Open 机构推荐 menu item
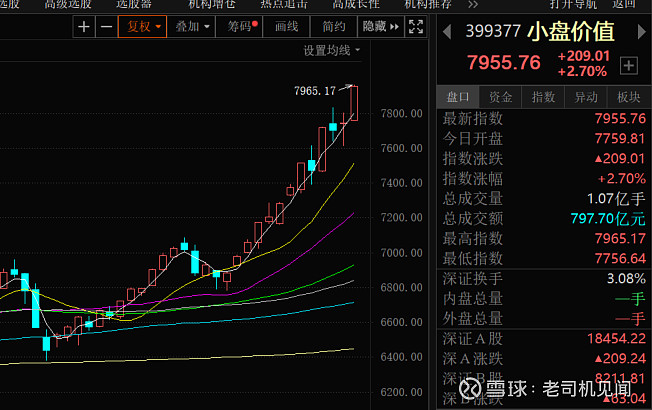The width and height of the screenshot is (652, 410). click(428, 4)
